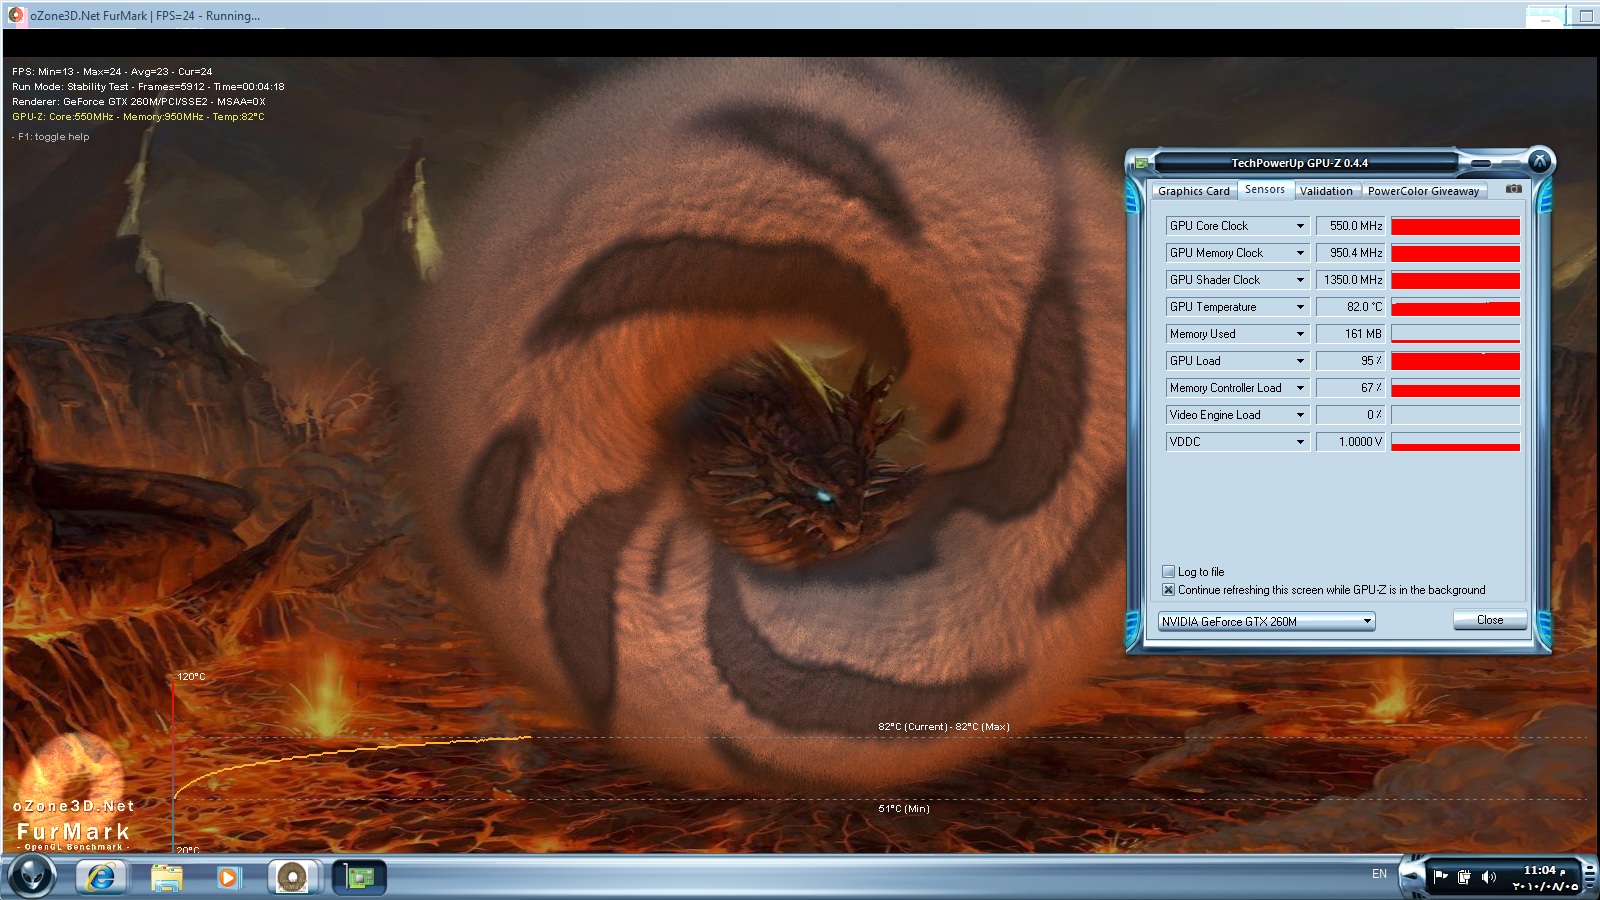Click the 1350.0 MHz shader clock value
1600x900 pixels.
coord(1351,280)
